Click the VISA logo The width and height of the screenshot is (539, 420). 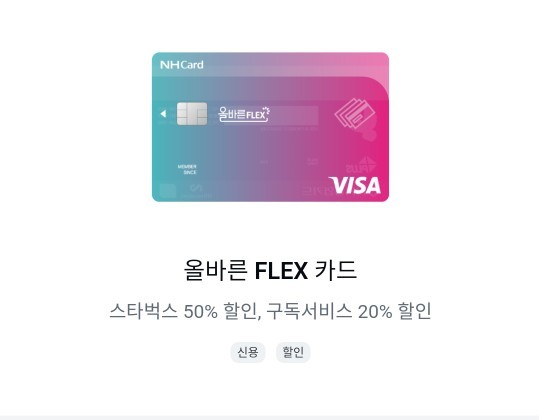pos(354,186)
